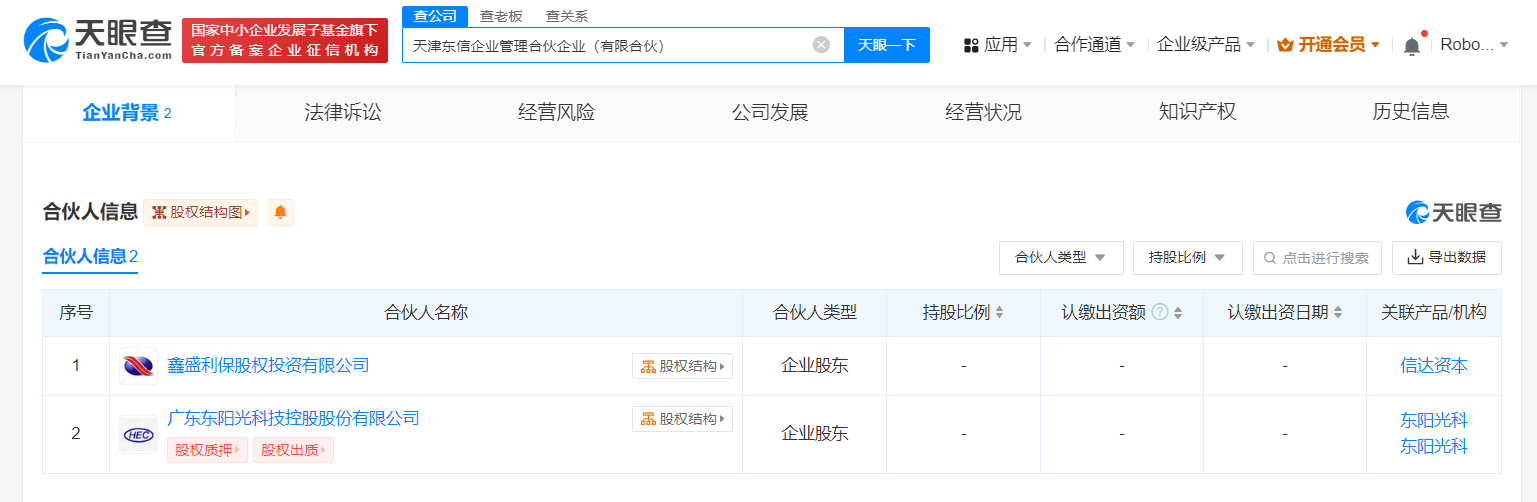Sort by 认缴出资额 column
This screenshot has height=502, width=1537.
1178,313
